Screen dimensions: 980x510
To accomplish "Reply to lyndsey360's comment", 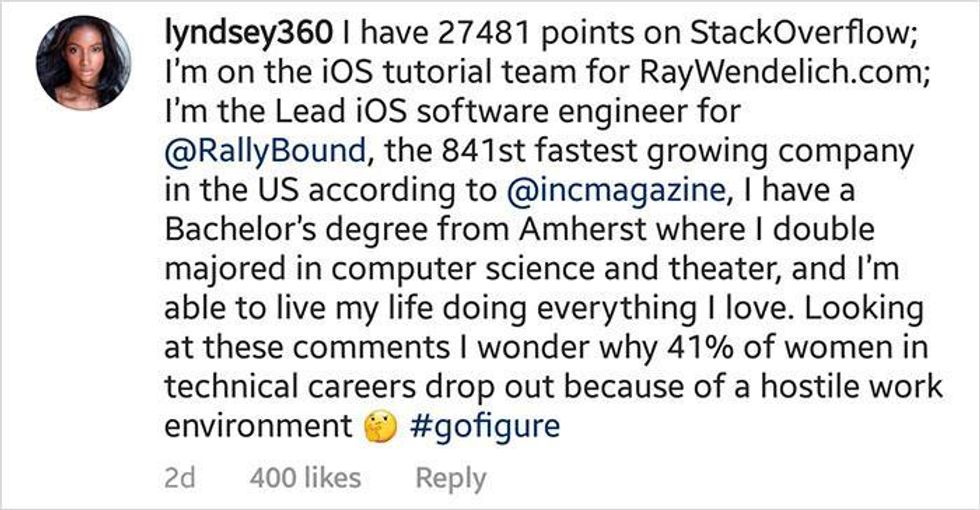I will click(x=451, y=479).
